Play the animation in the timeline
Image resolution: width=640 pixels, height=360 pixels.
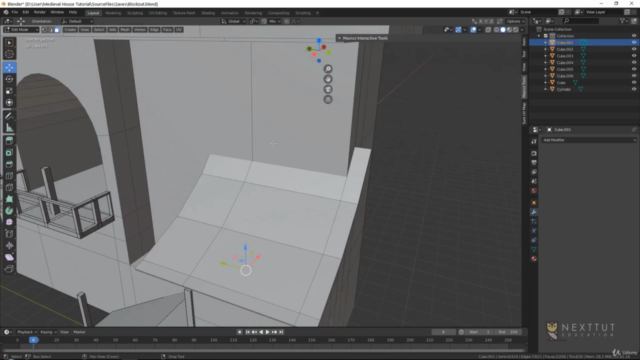pos(267,332)
